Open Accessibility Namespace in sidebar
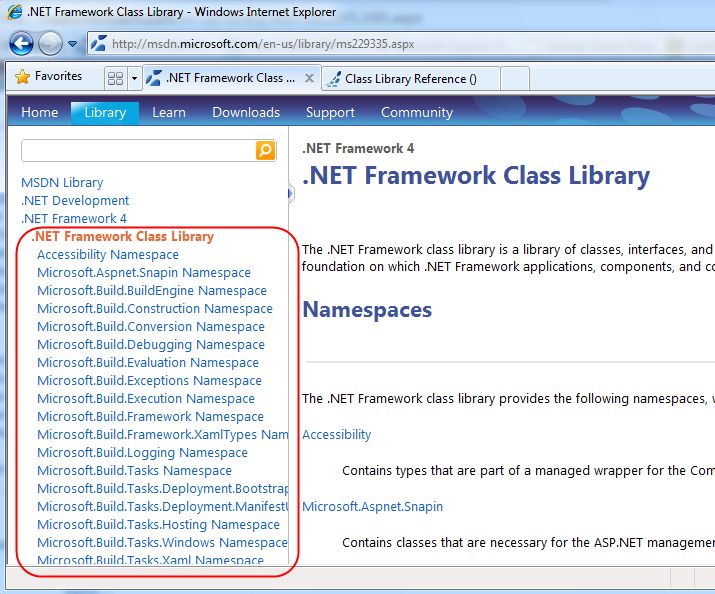Viewport: 715px width, 594px height. point(108,254)
